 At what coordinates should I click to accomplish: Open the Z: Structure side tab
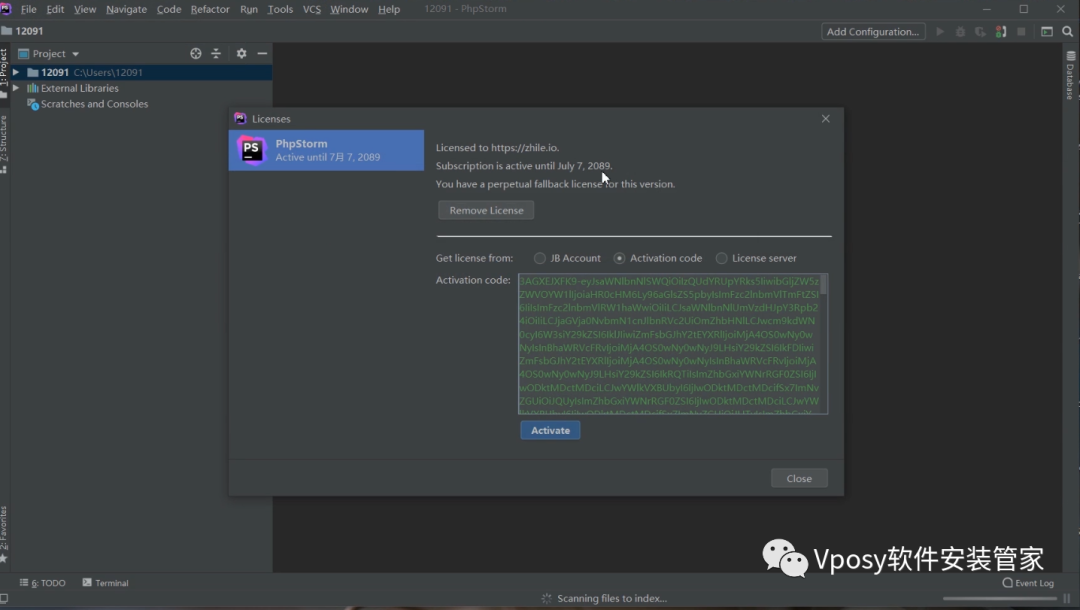(4, 143)
